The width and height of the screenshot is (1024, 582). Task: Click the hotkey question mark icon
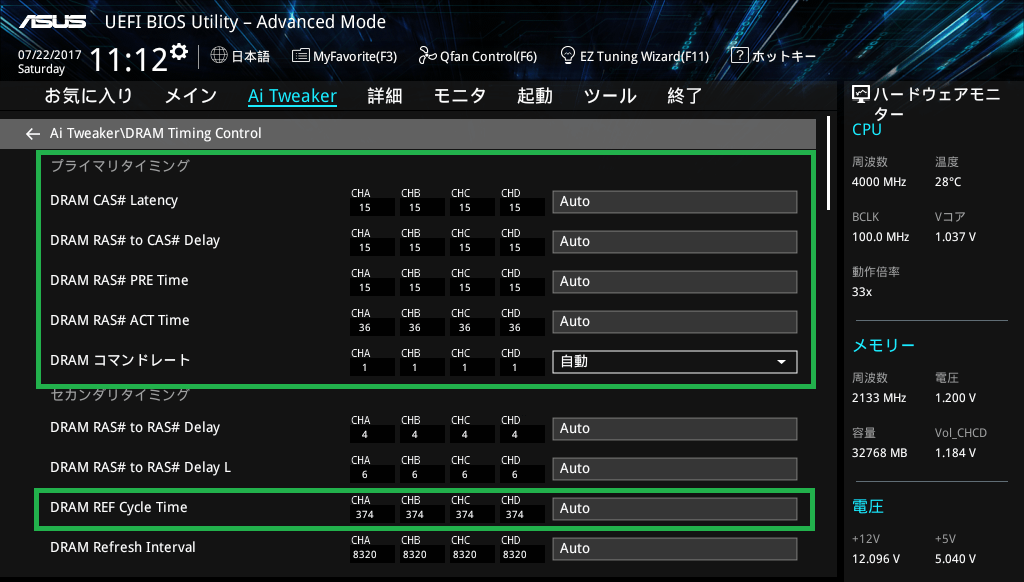coord(739,56)
